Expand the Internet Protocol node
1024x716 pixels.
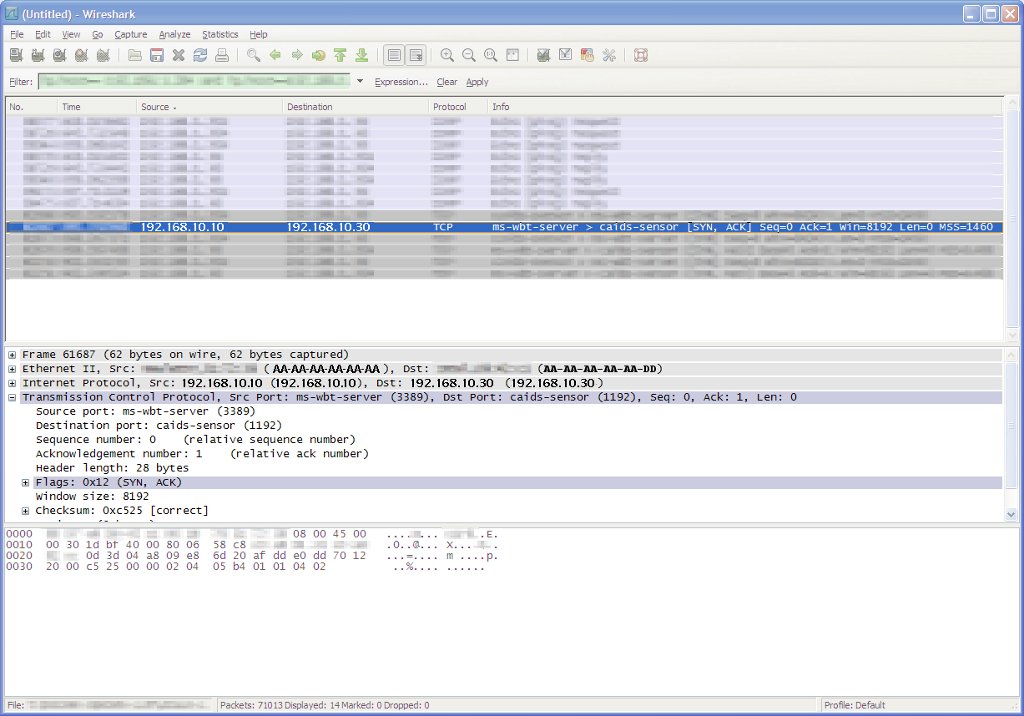[12, 383]
